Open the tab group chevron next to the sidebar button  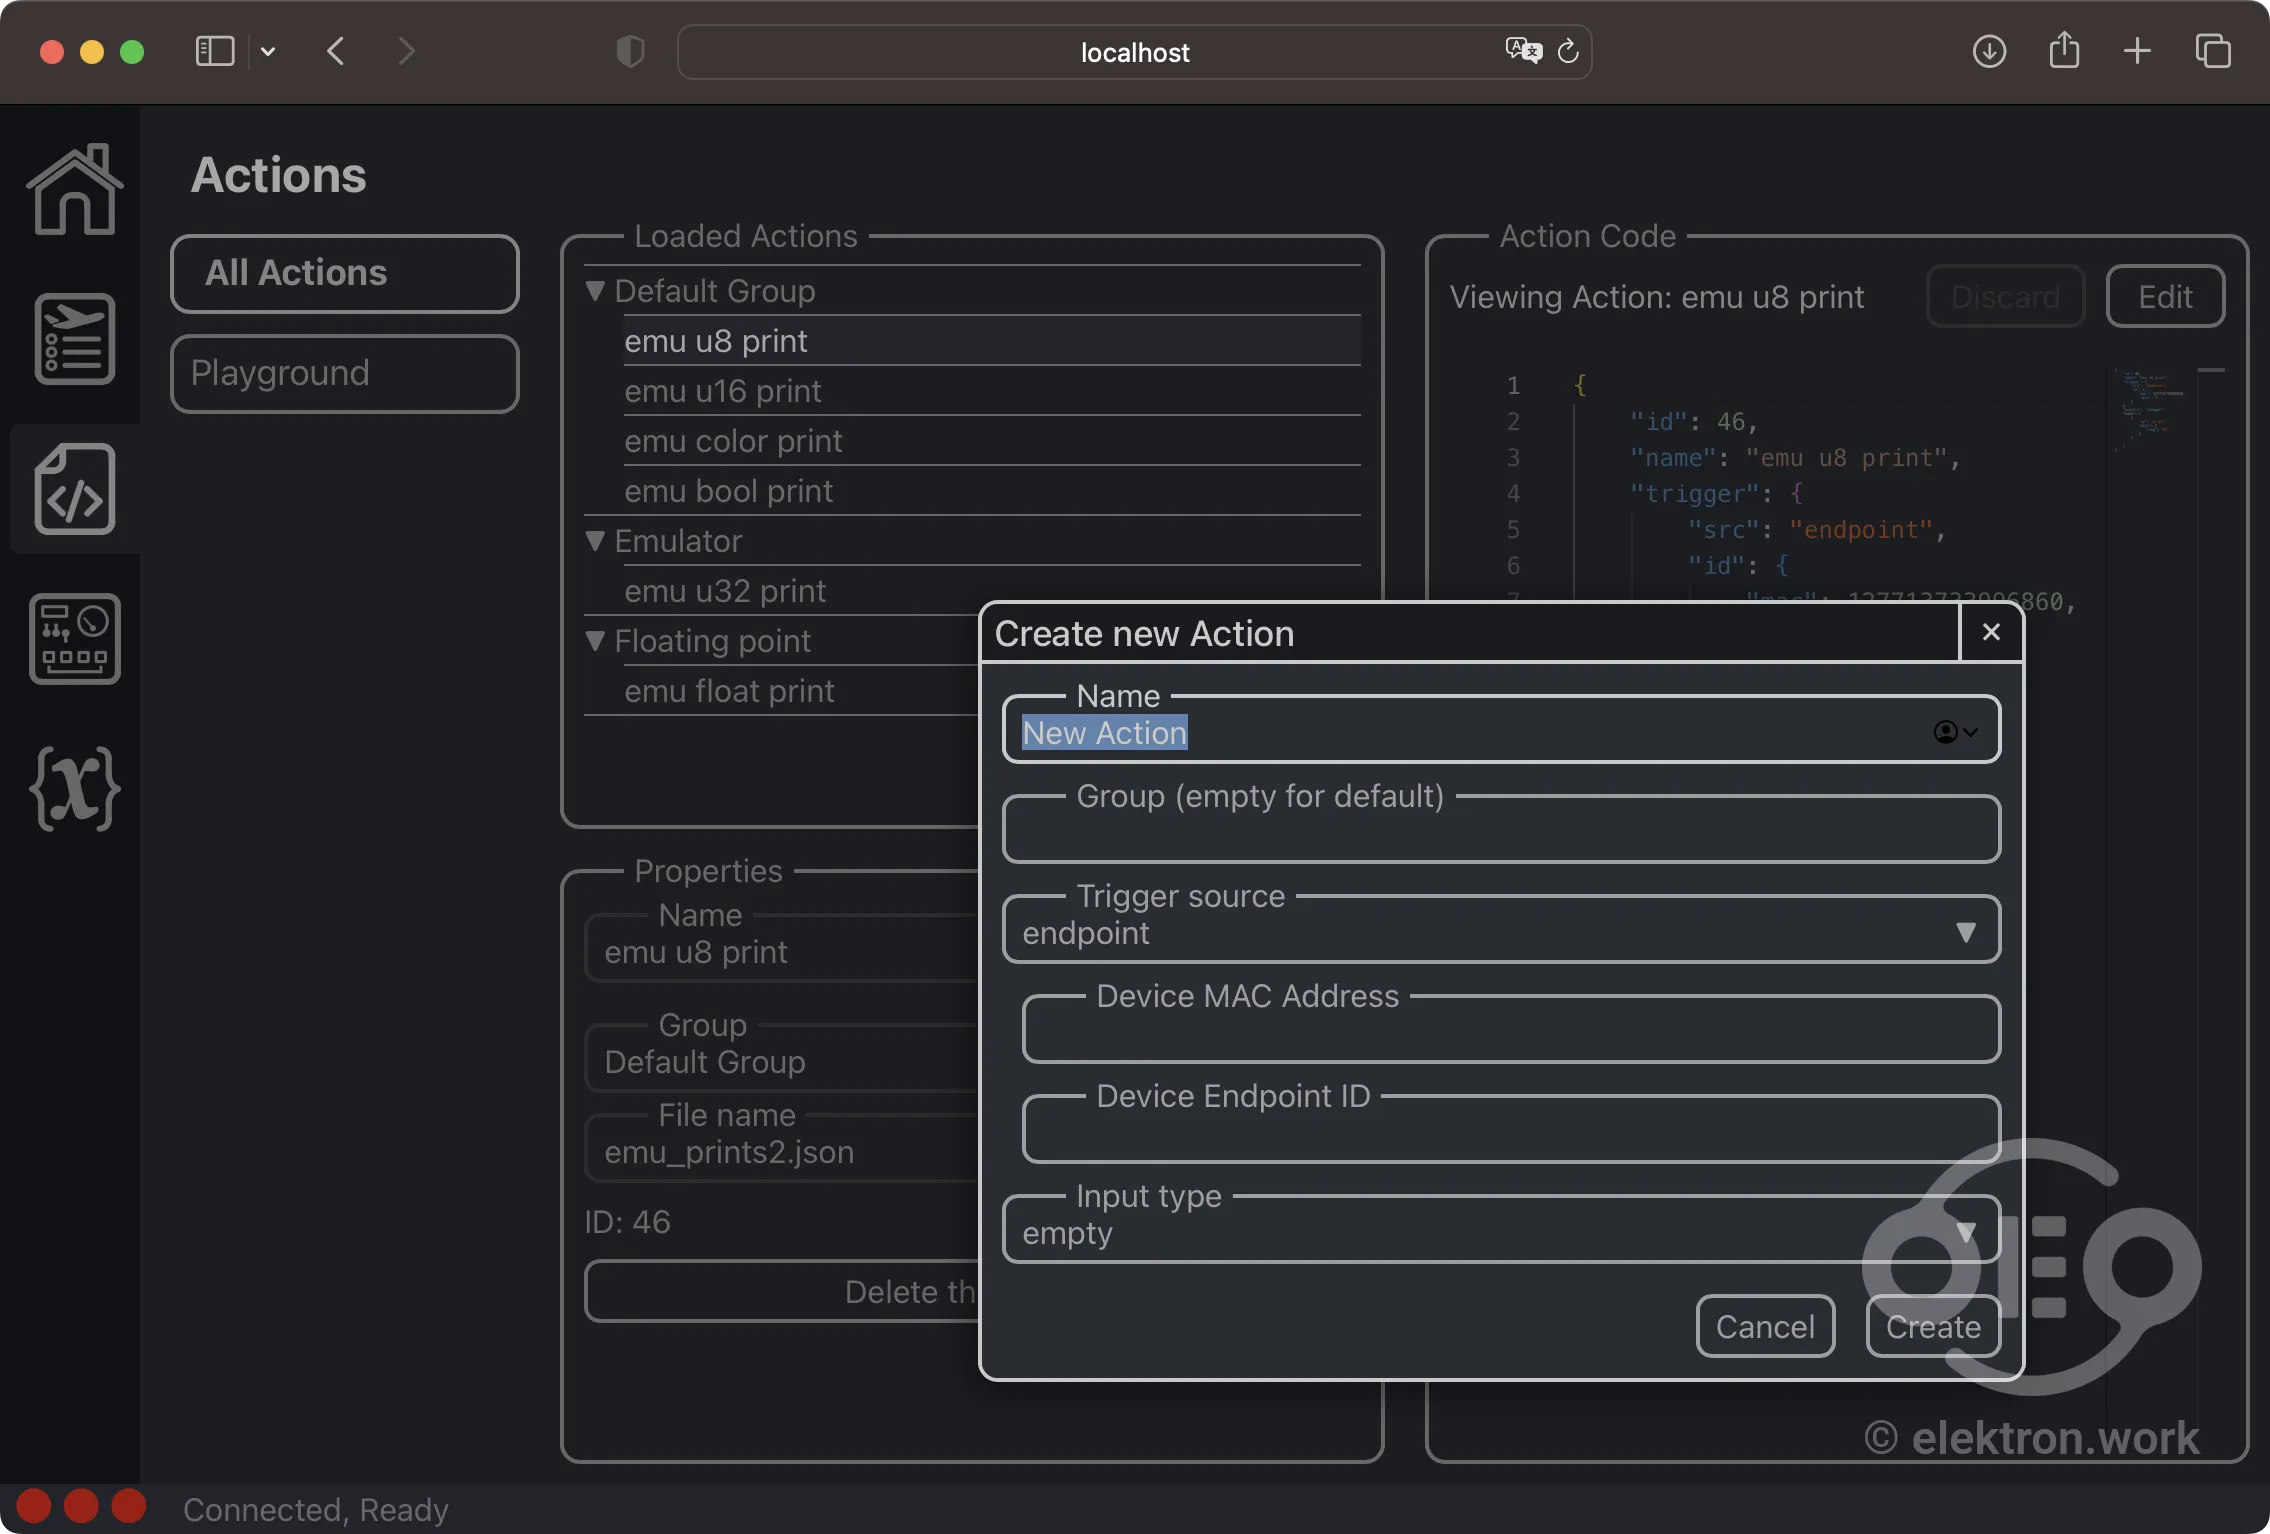click(268, 51)
